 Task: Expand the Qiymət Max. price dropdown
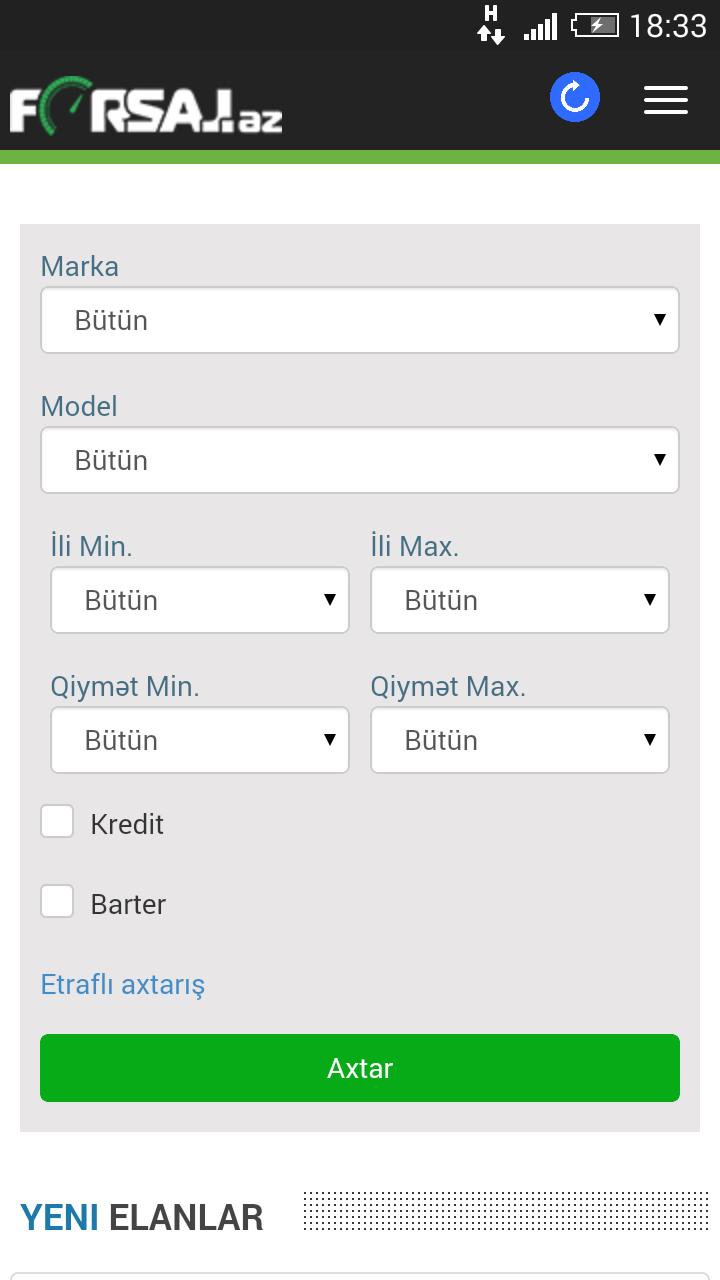[520, 740]
